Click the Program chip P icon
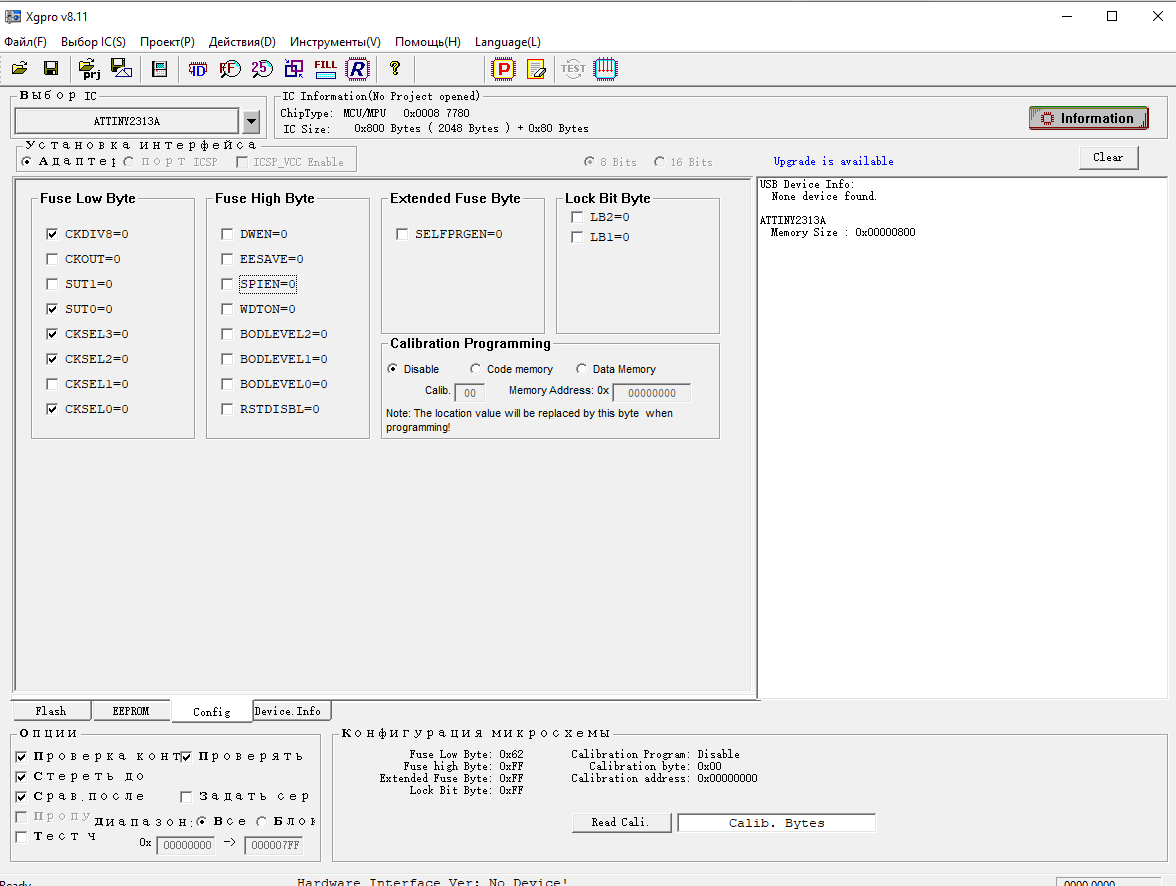The image size is (1176, 886). click(504, 69)
